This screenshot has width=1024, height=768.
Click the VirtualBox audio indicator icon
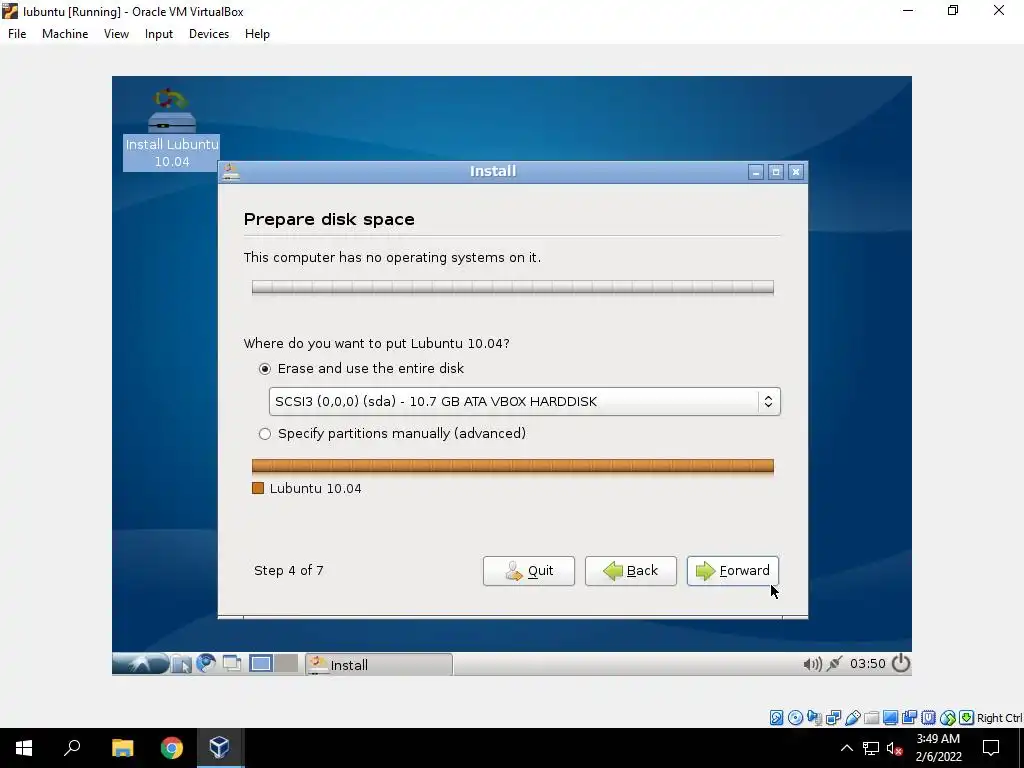(814, 718)
